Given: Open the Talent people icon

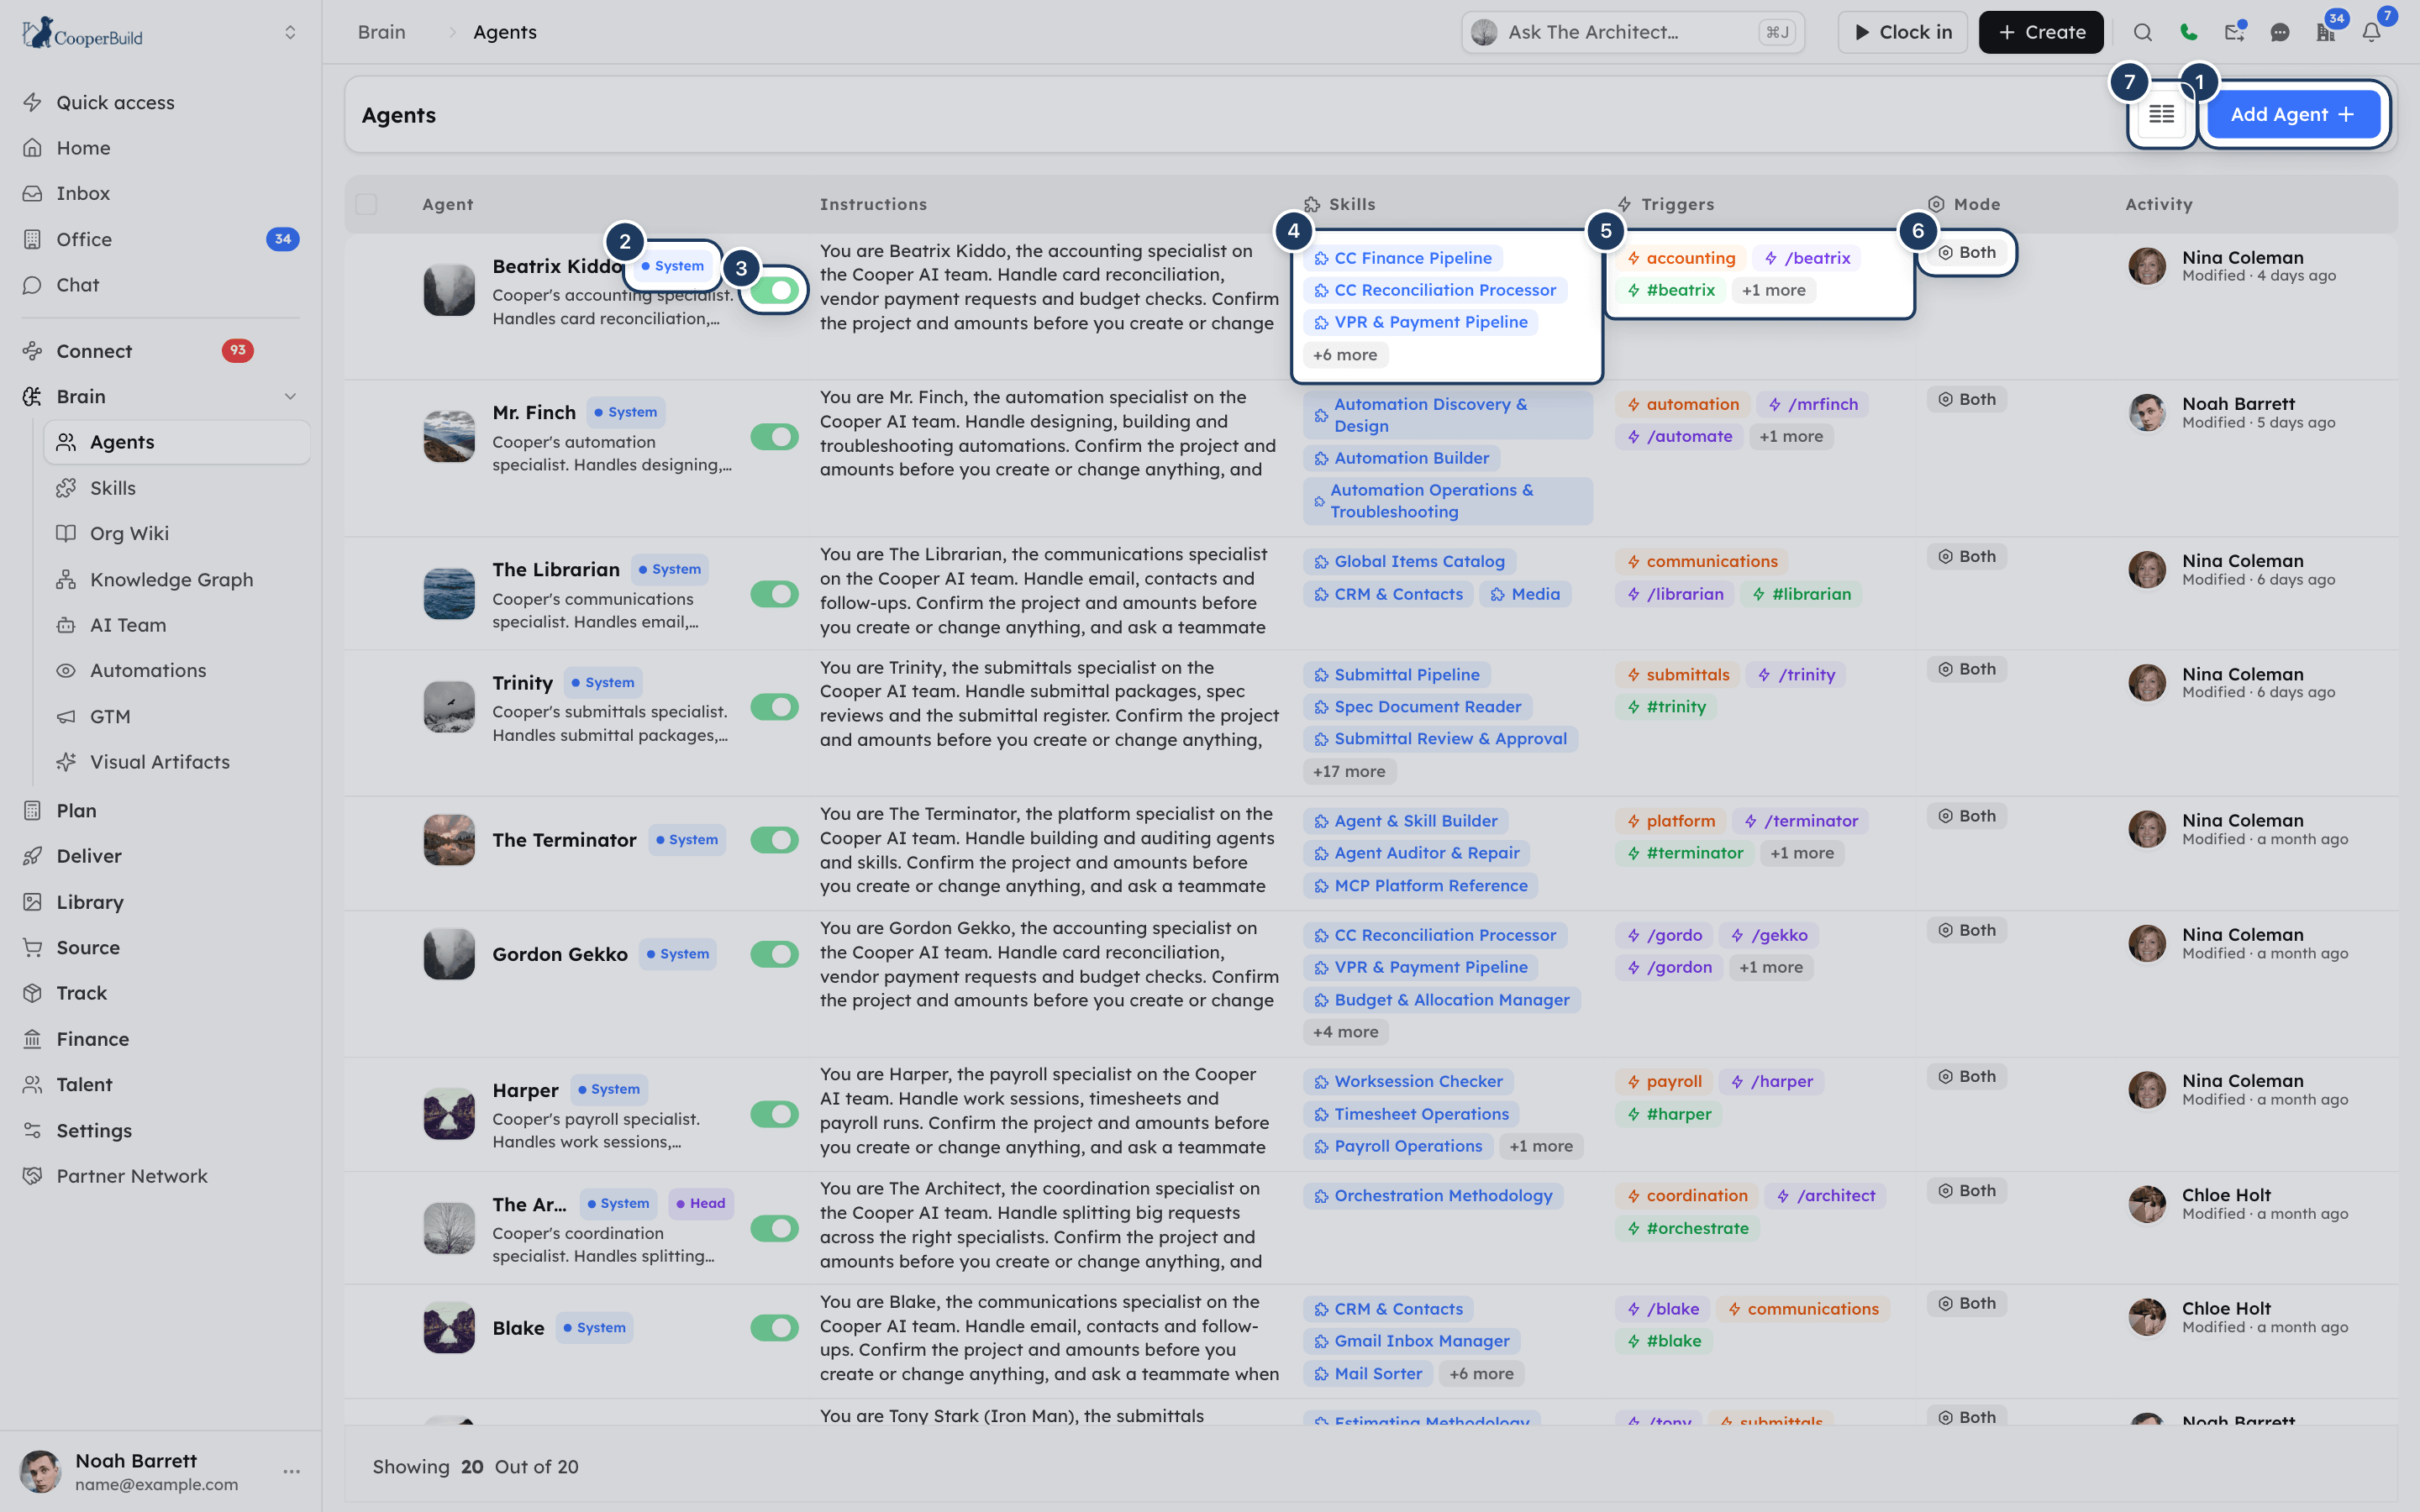Looking at the screenshot, I should click(x=33, y=1084).
